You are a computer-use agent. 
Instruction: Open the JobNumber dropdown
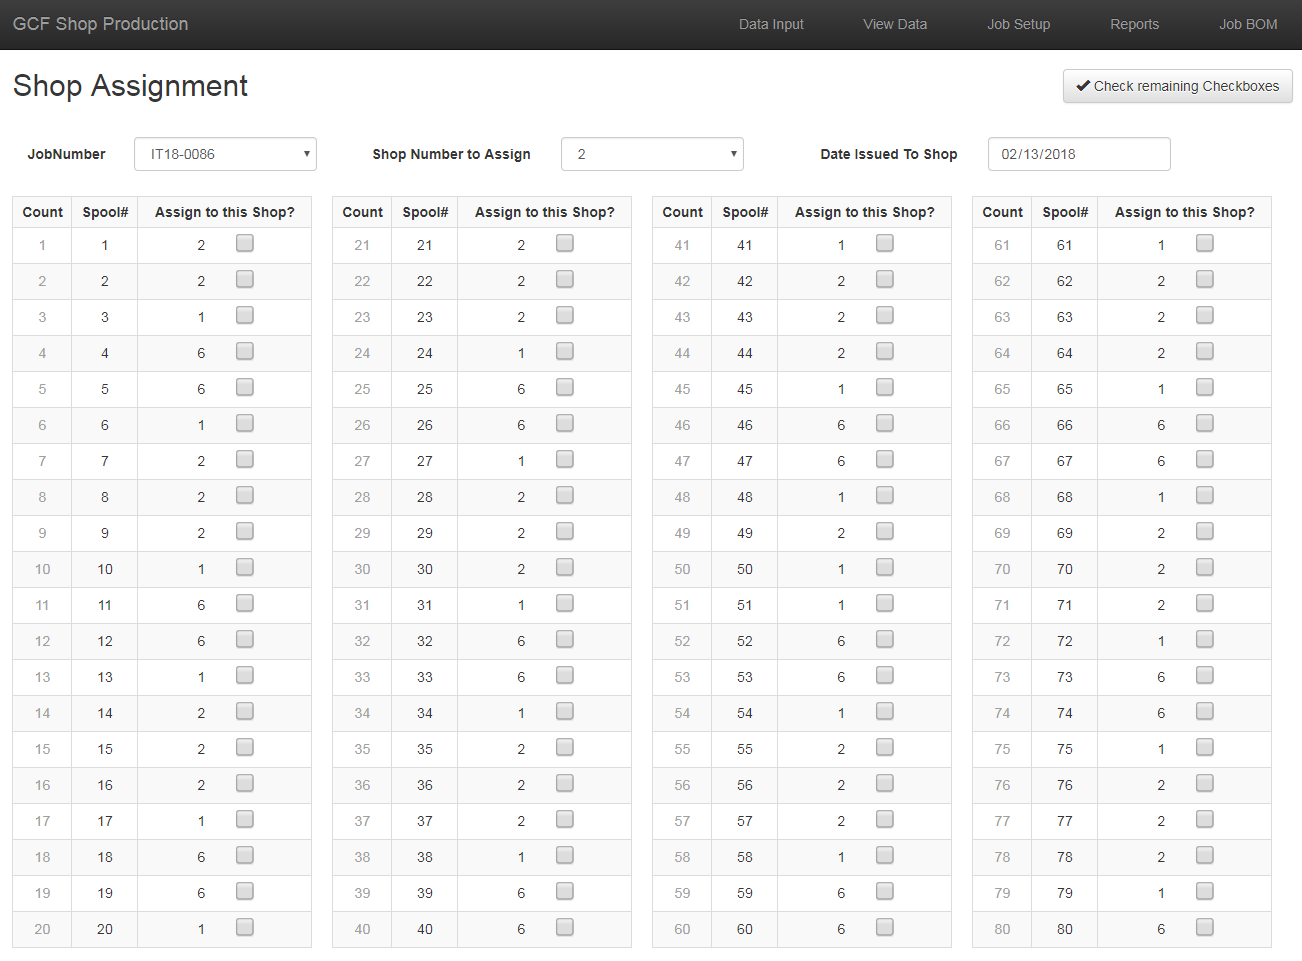225,154
